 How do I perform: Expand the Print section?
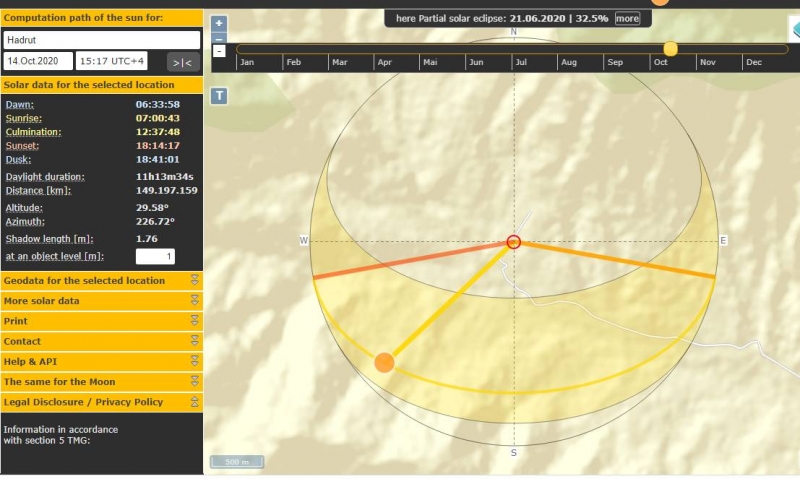coord(100,321)
